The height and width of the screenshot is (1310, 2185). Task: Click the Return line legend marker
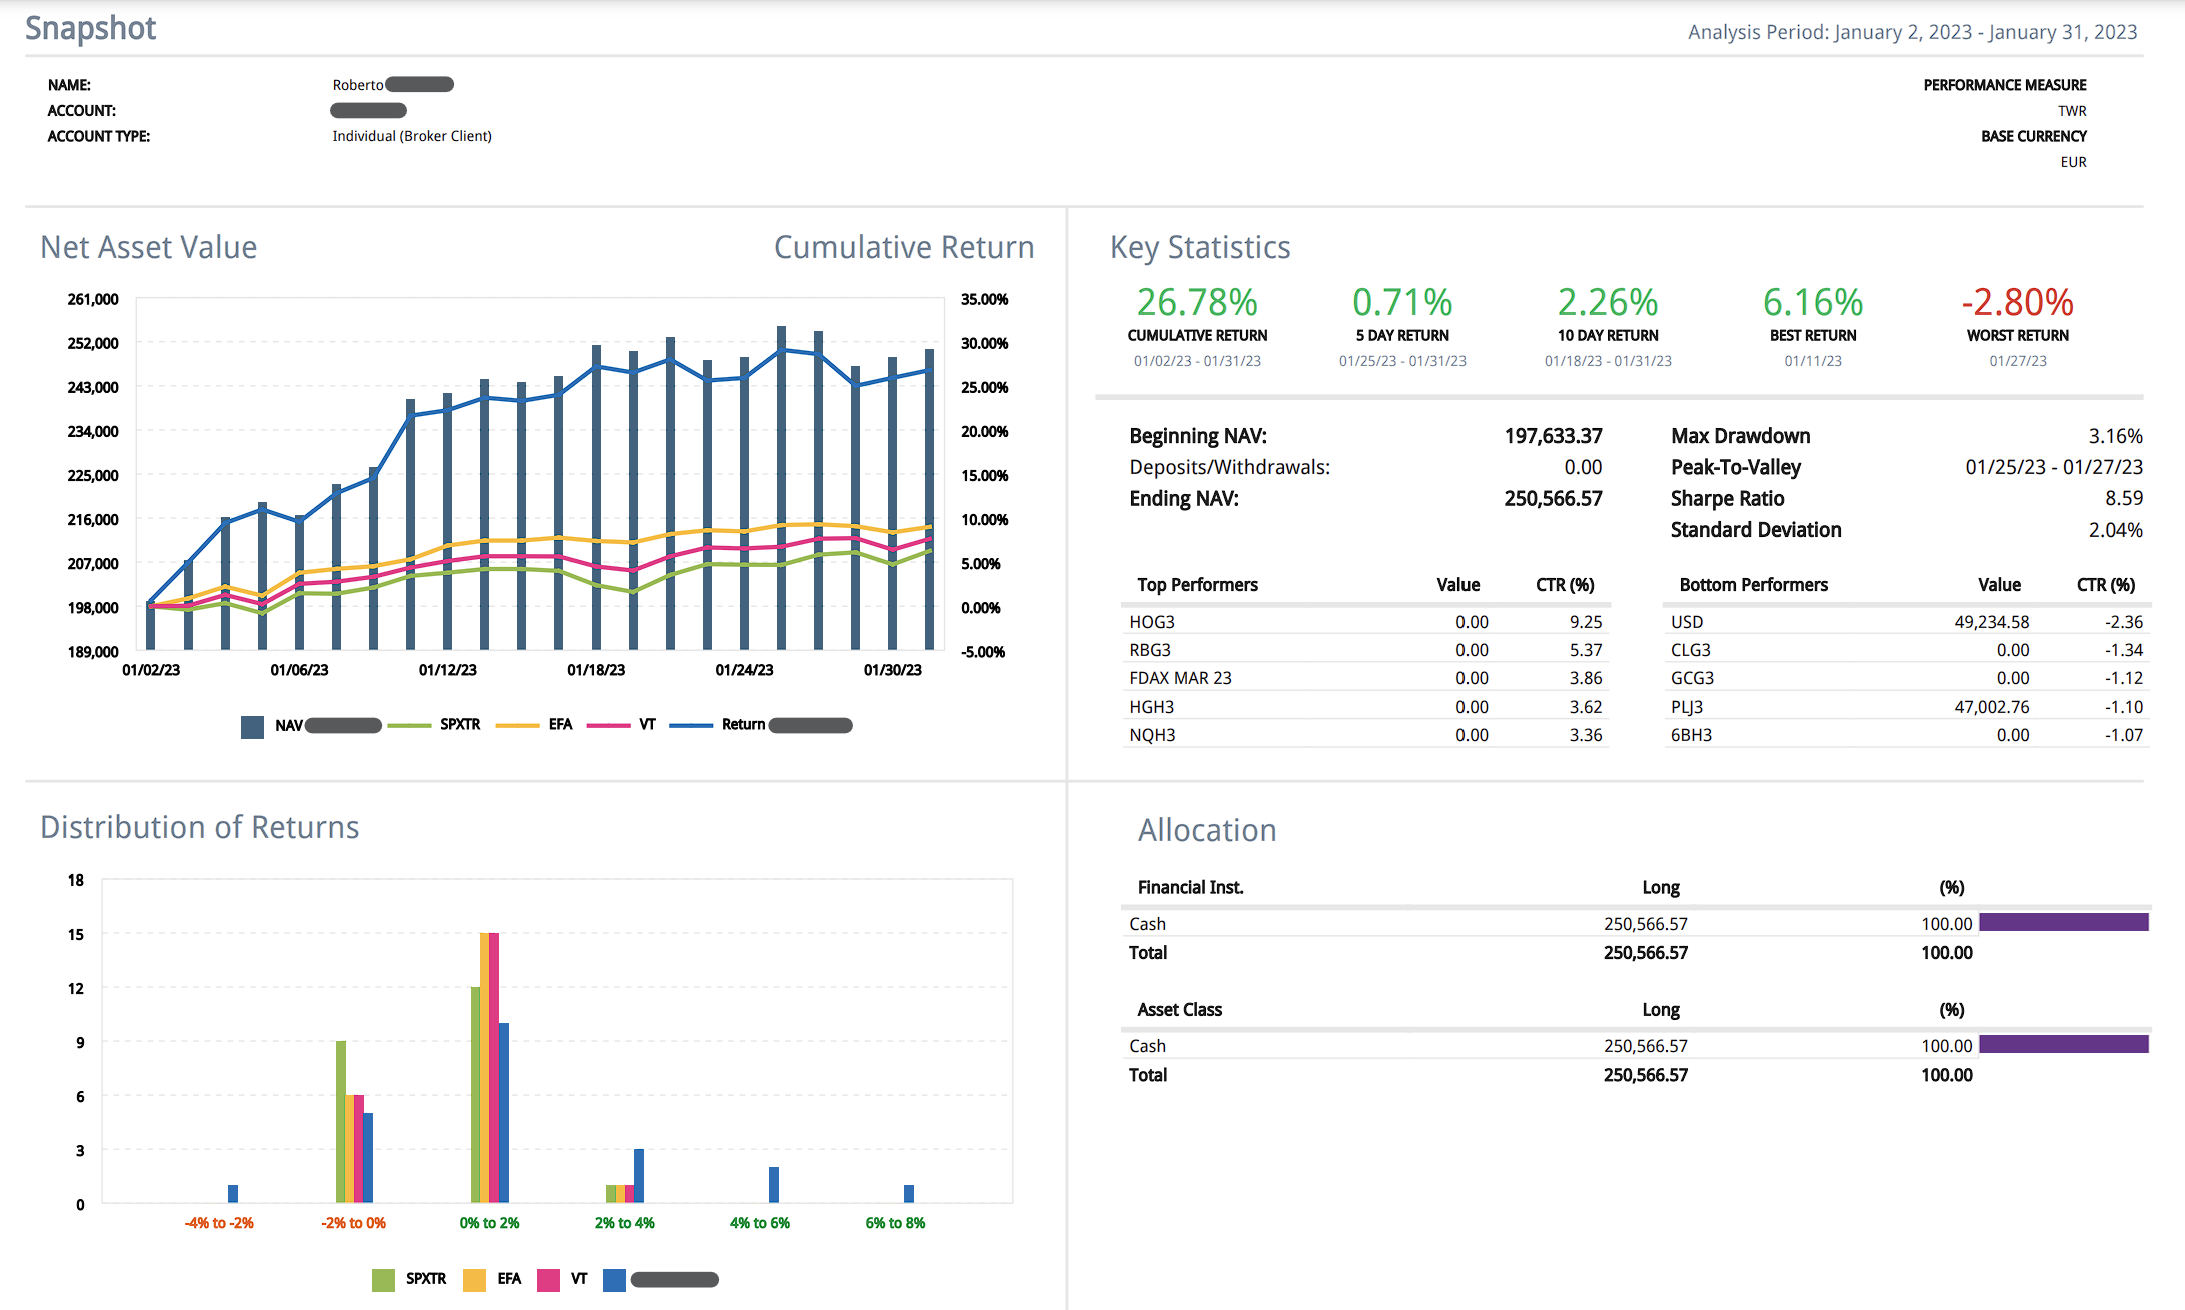[691, 725]
